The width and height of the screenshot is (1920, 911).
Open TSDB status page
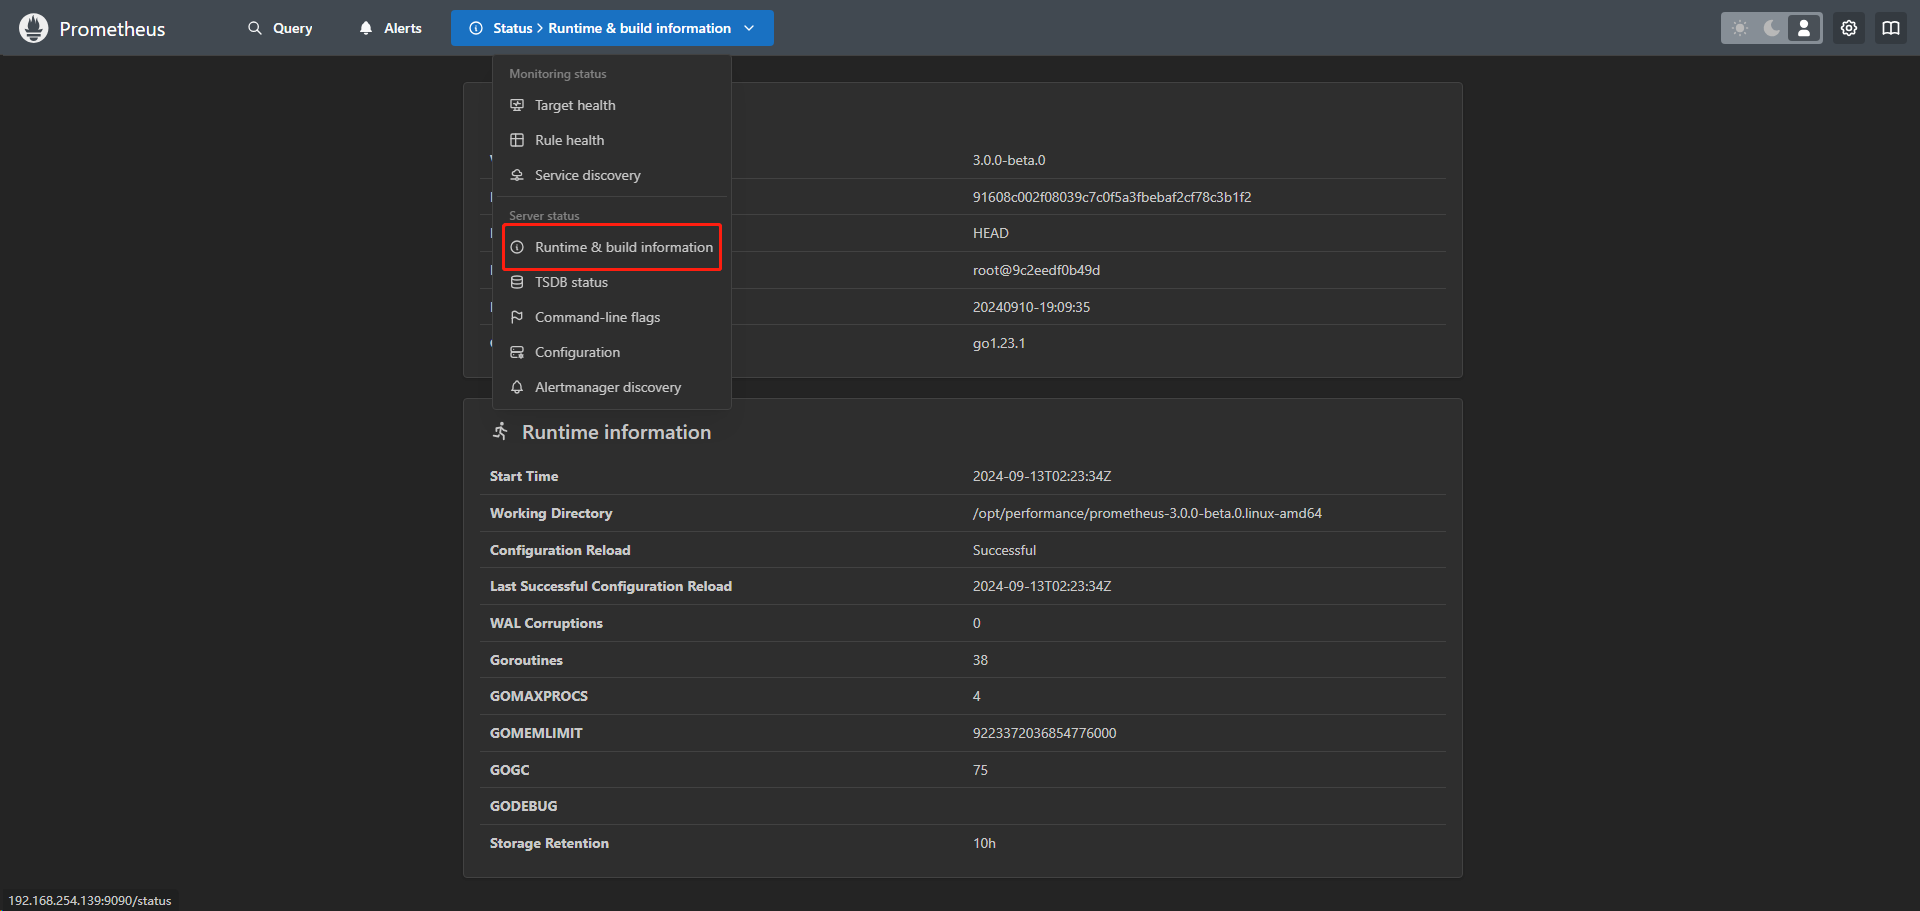click(x=612, y=282)
